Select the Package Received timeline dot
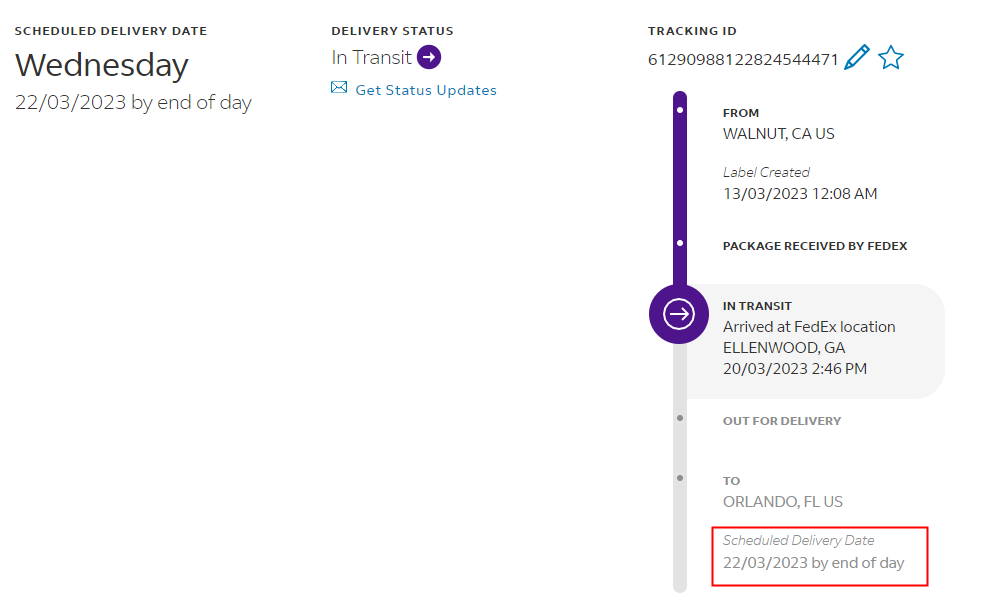Screen dimensions: 983x601 [x=680, y=243]
